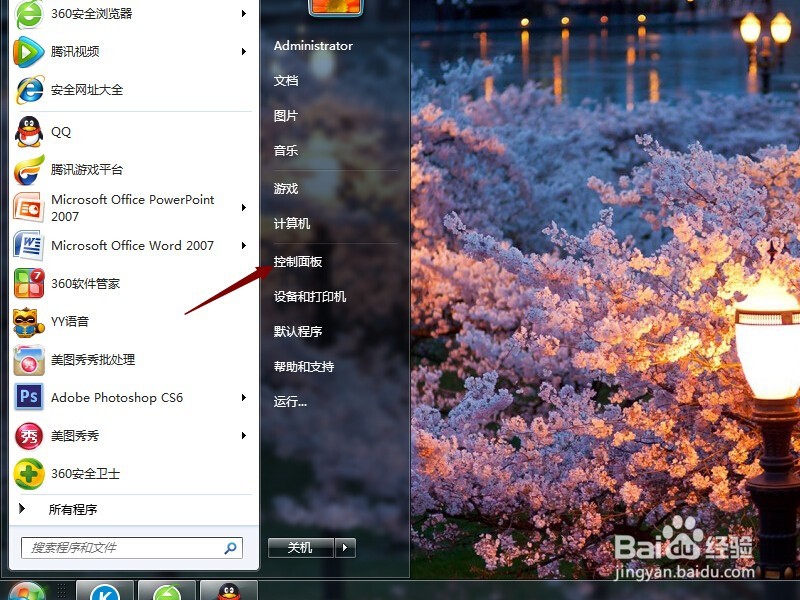Open 计算机 from the Start menu
Image resolution: width=800 pixels, height=600 pixels.
[288, 223]
